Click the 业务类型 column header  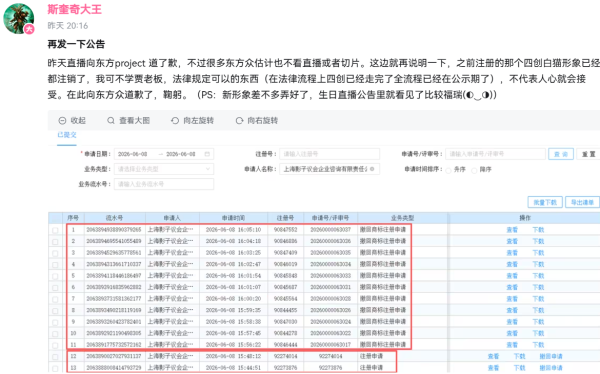point(403,218)
